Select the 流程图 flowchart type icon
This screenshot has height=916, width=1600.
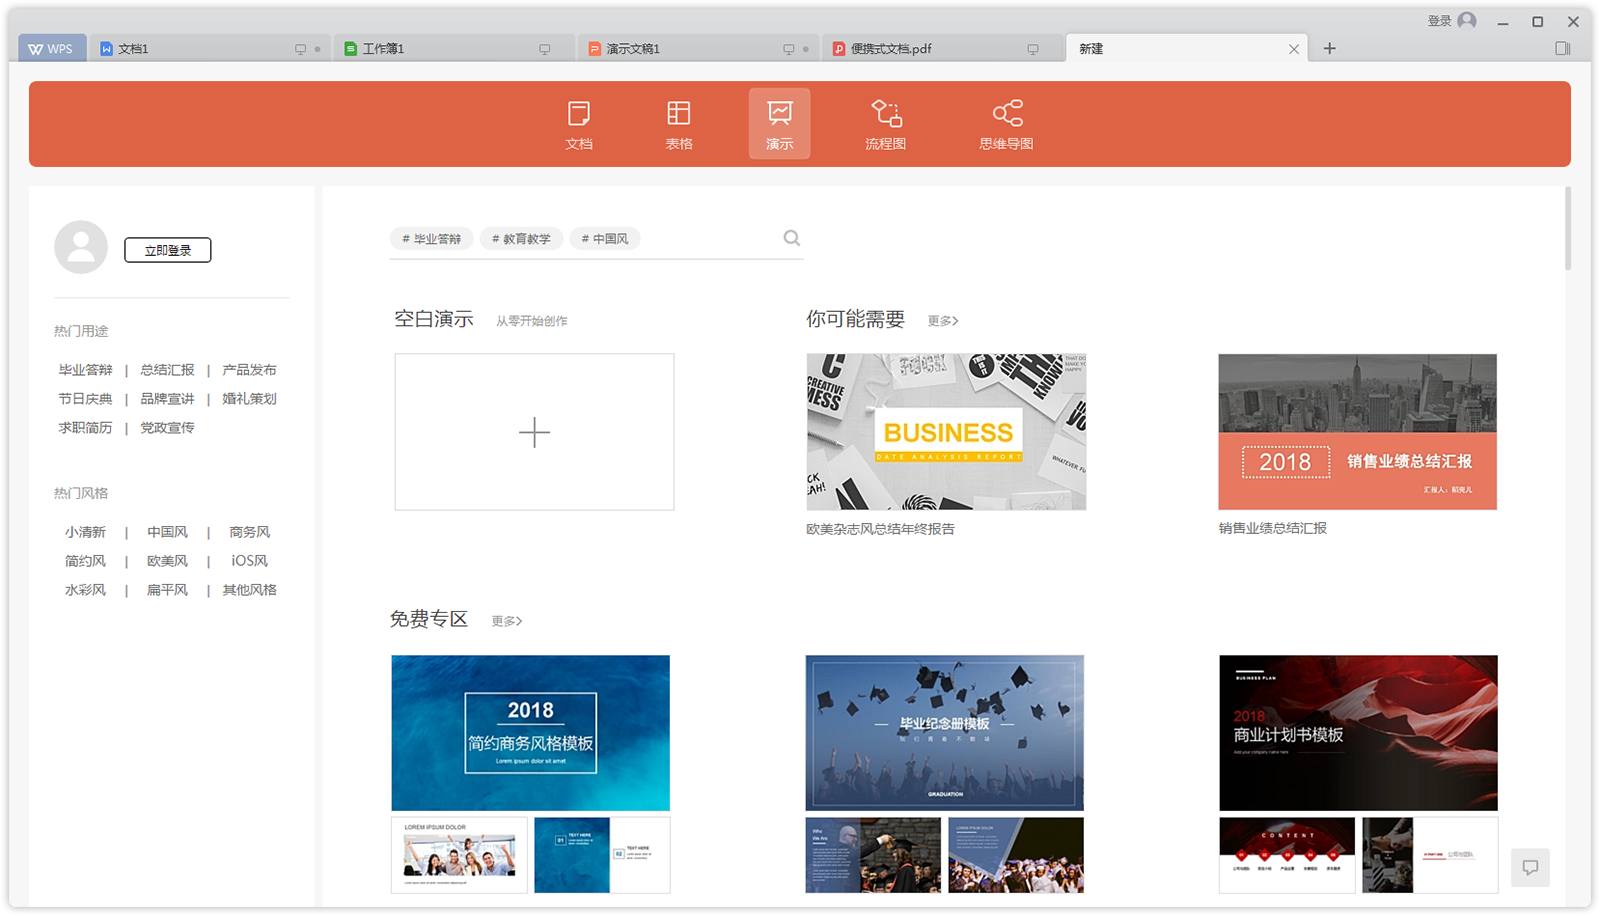click(x=886, y=124)
